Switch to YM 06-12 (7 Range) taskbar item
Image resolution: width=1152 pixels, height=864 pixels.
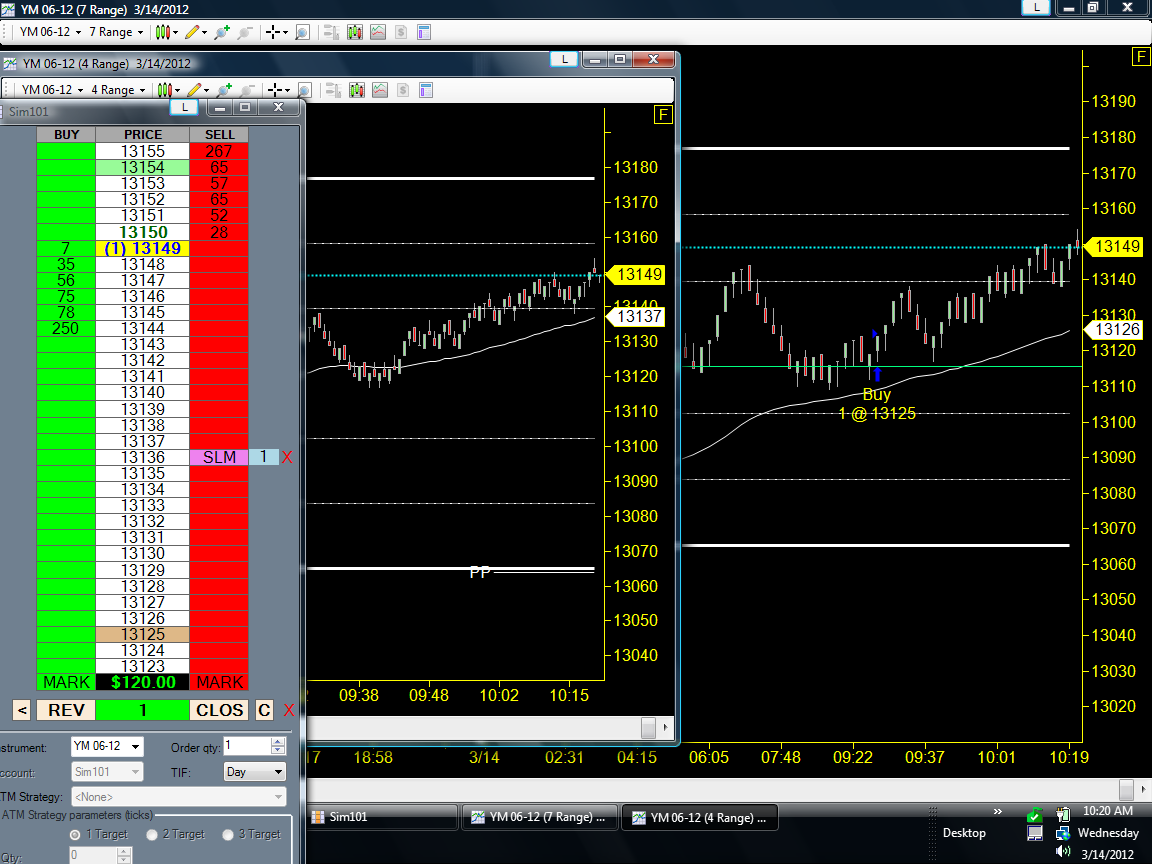click(x=541, y=817)
